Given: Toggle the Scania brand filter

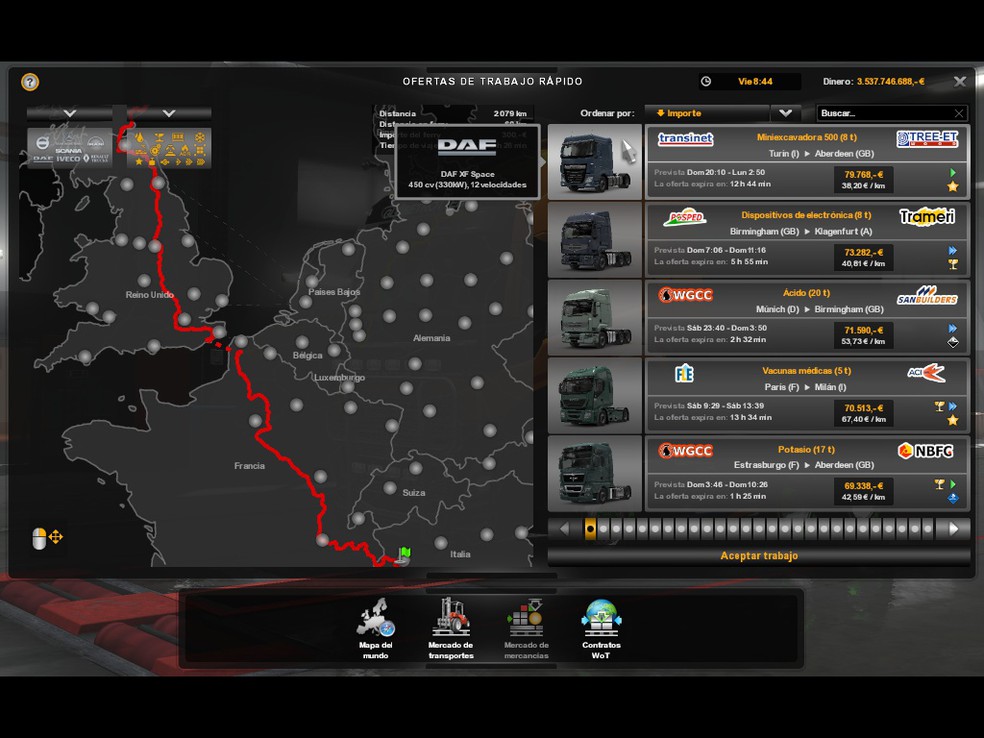Looking at the screenshot, I should coord(68,151).
